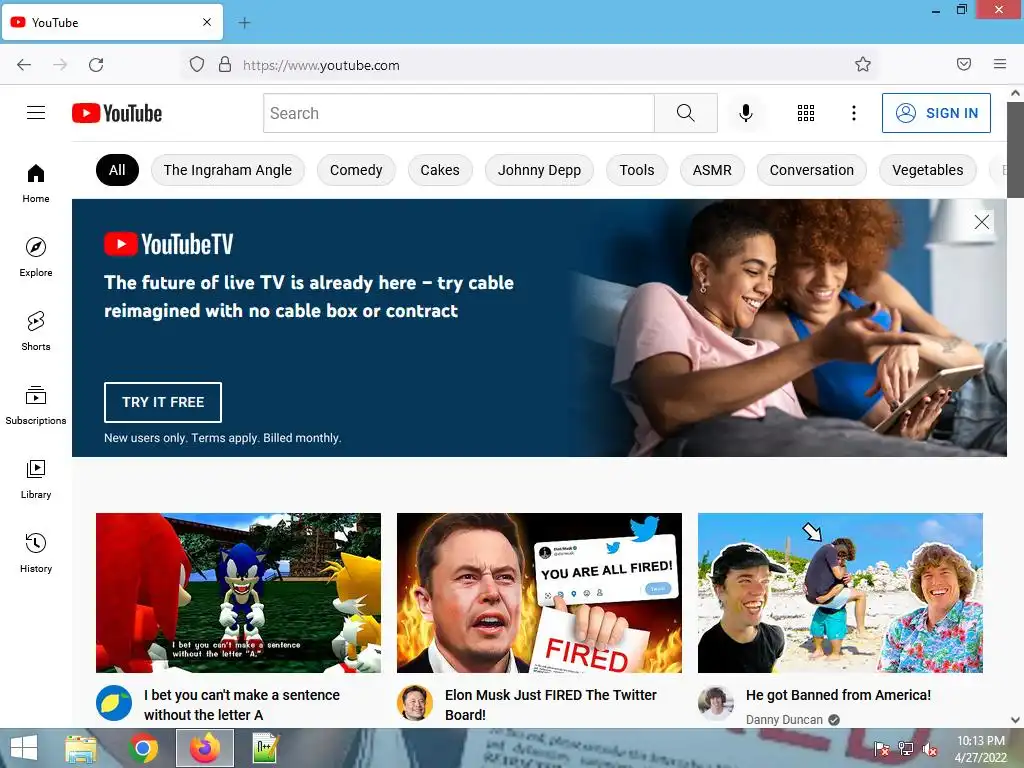Image resolution: width=1024 pixels, height=768 pixels.
Task: Open Shorts in the sidebar
Action: pyautogui.click(x=36, y=331)
